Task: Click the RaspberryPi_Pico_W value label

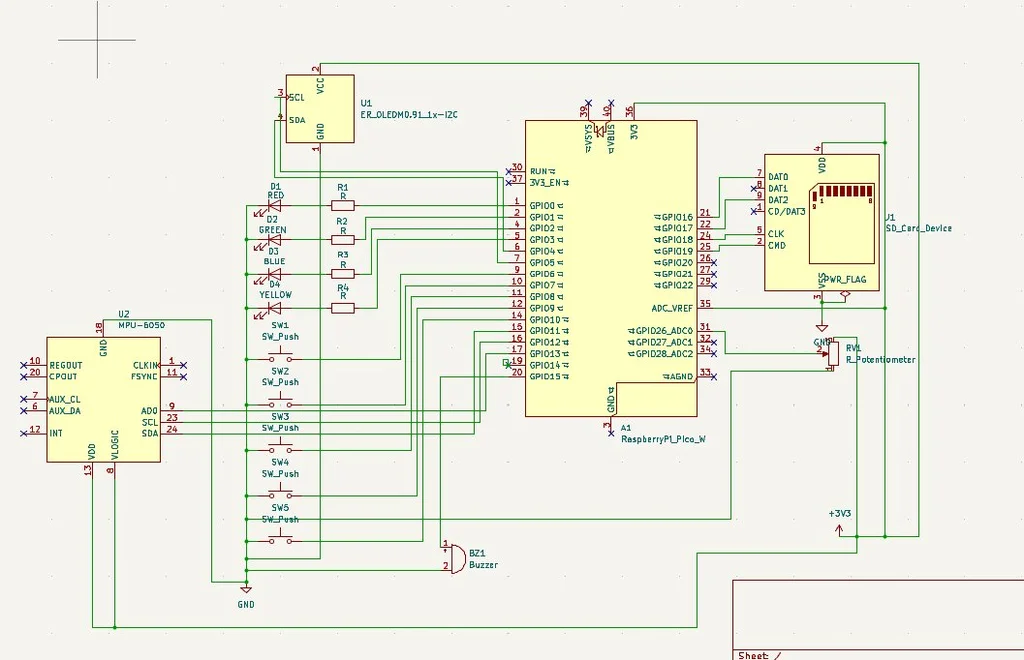Action: pyautogui.click(x=663, y=439)
